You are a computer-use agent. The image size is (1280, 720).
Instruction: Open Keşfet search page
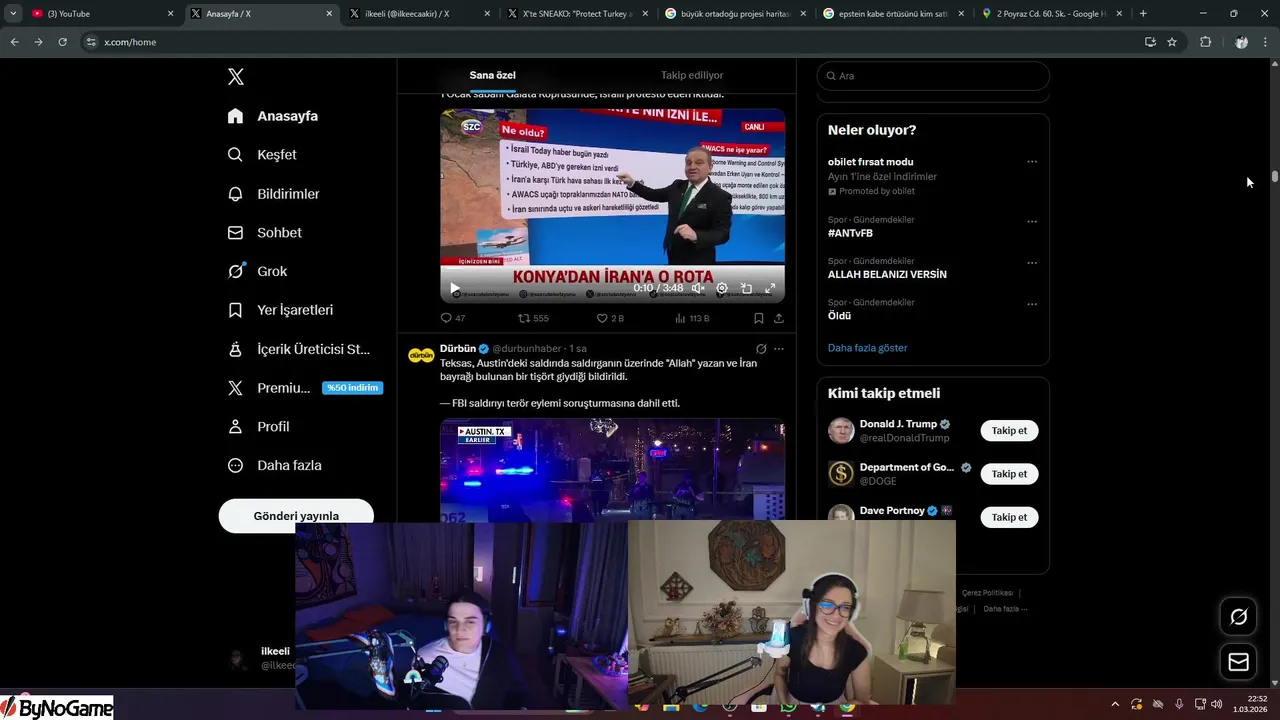[262, 155]
